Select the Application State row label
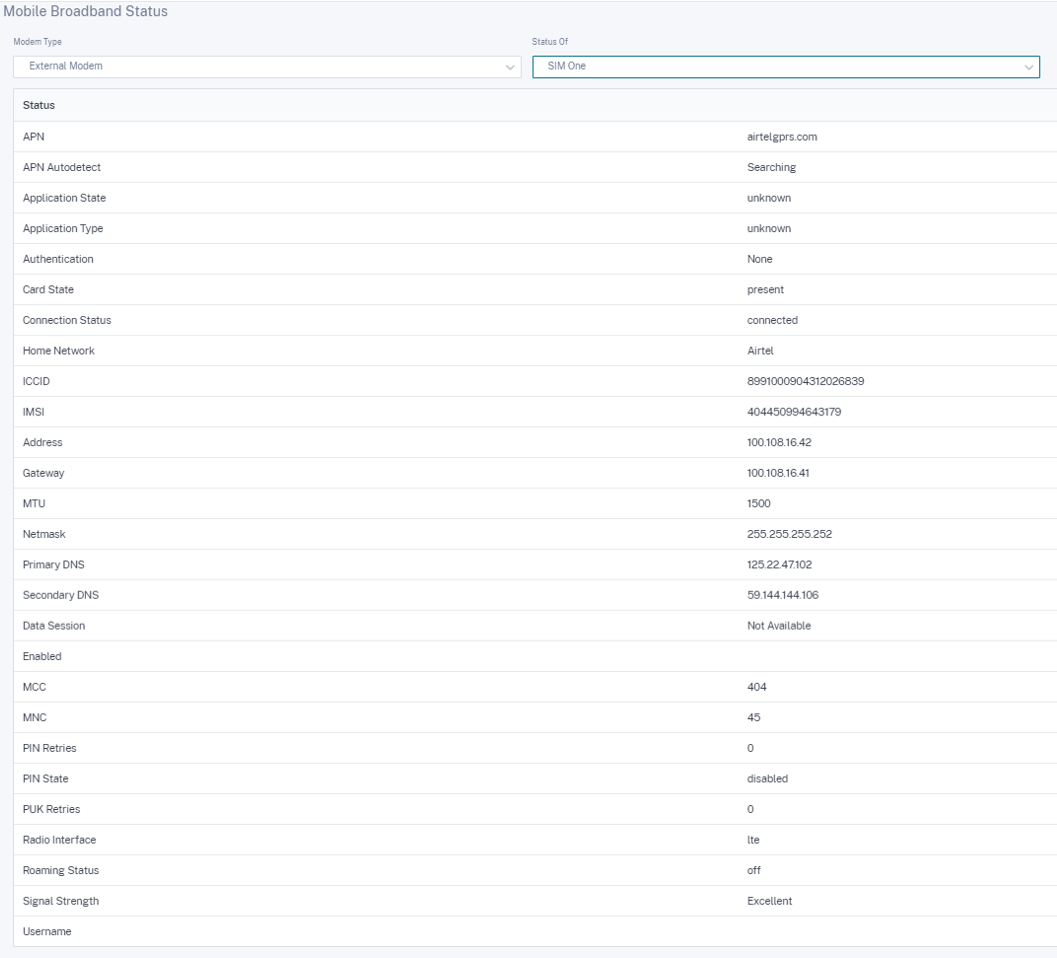 (64, 198)
